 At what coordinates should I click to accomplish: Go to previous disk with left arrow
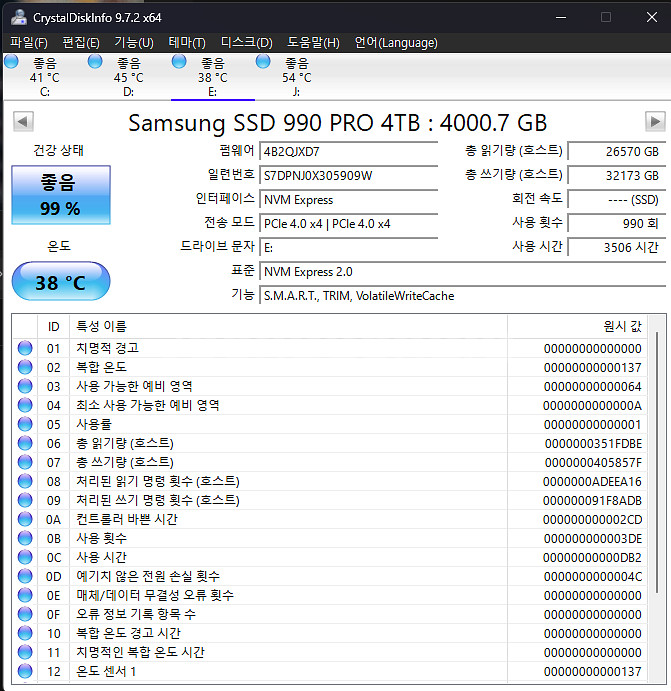(22, 122)
